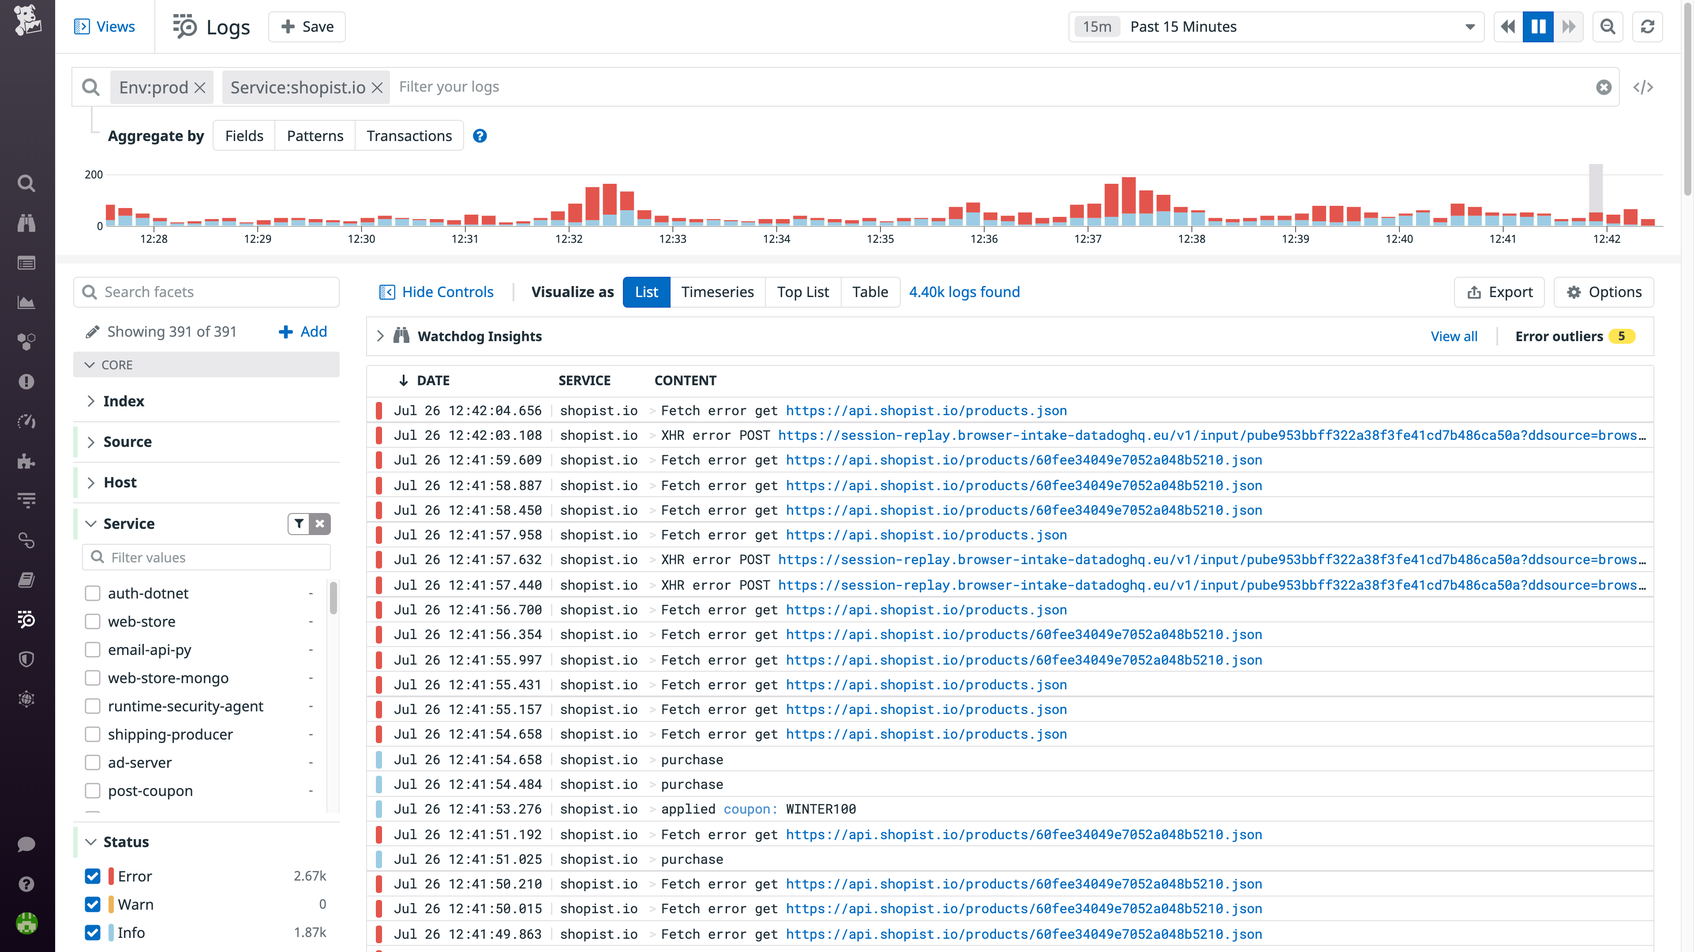Select the Patterns aggregation tab
The height and width of the screenshot is (952, 1694).
(314, 135)
